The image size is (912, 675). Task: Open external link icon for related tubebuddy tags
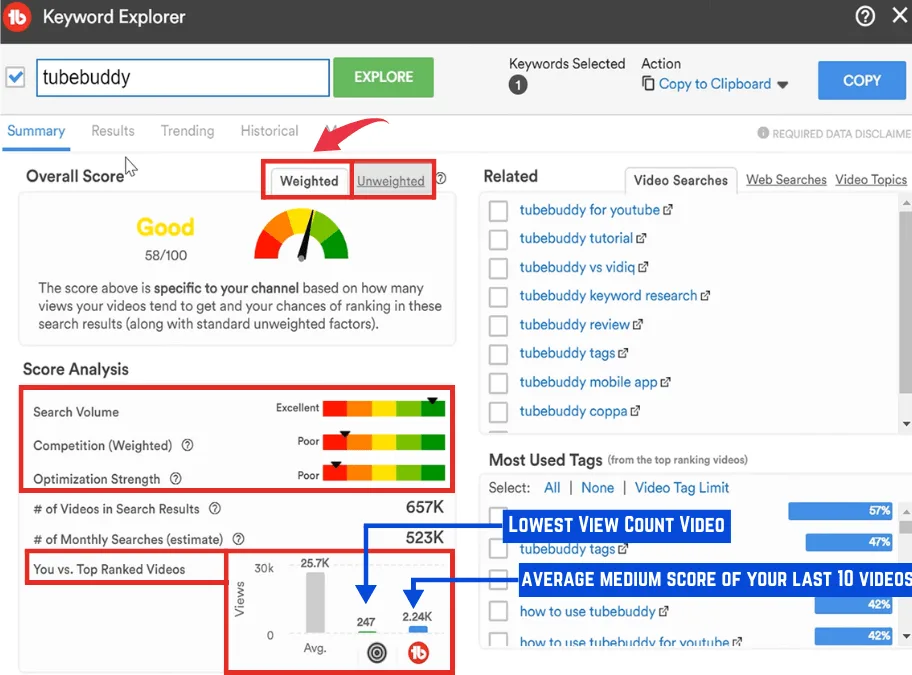623,353
